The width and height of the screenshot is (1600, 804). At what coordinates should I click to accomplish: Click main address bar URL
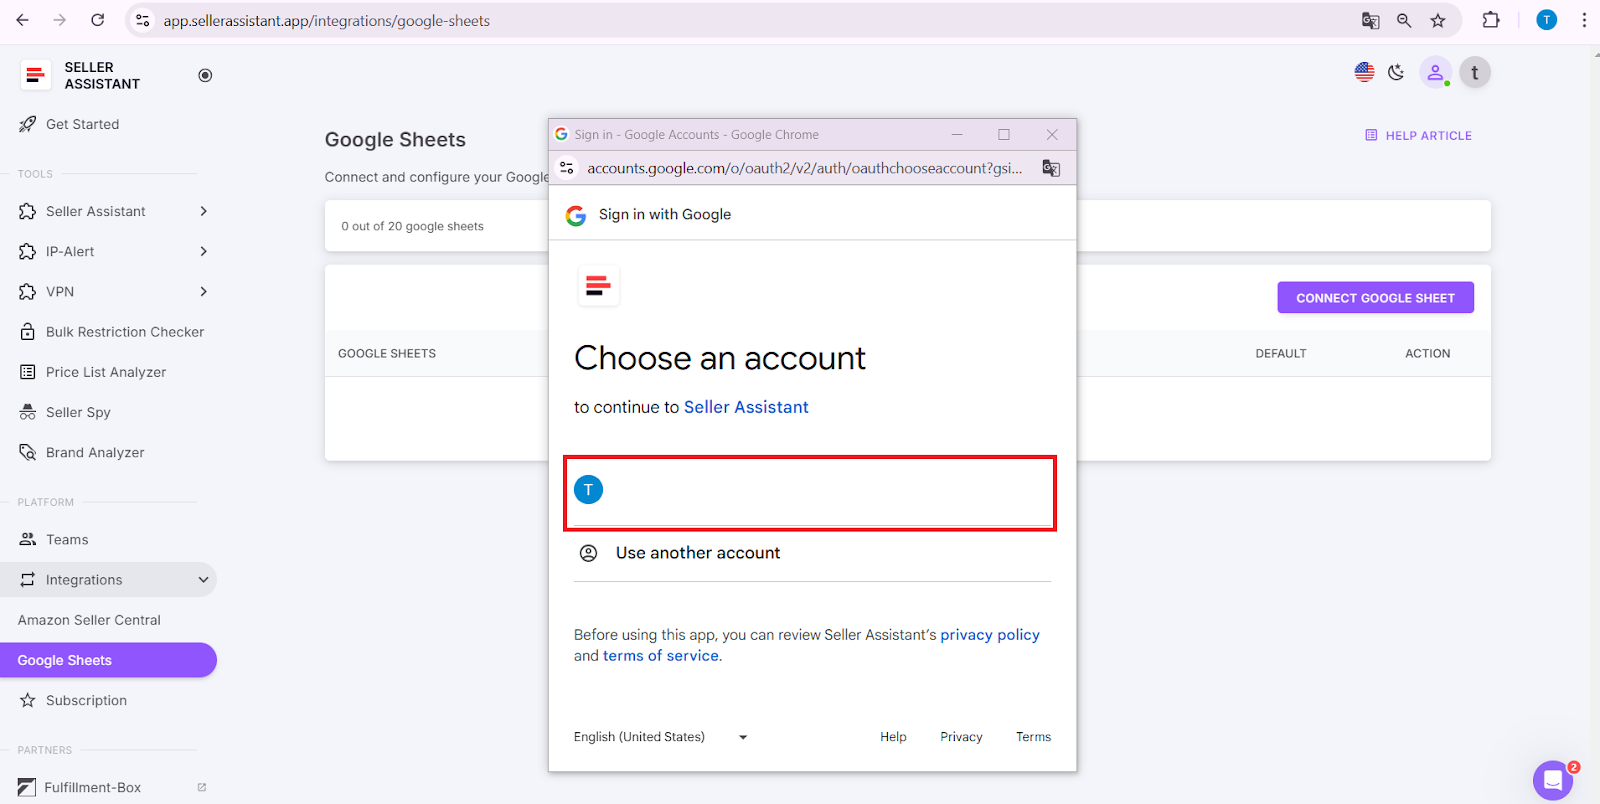[x=327, y=20]
